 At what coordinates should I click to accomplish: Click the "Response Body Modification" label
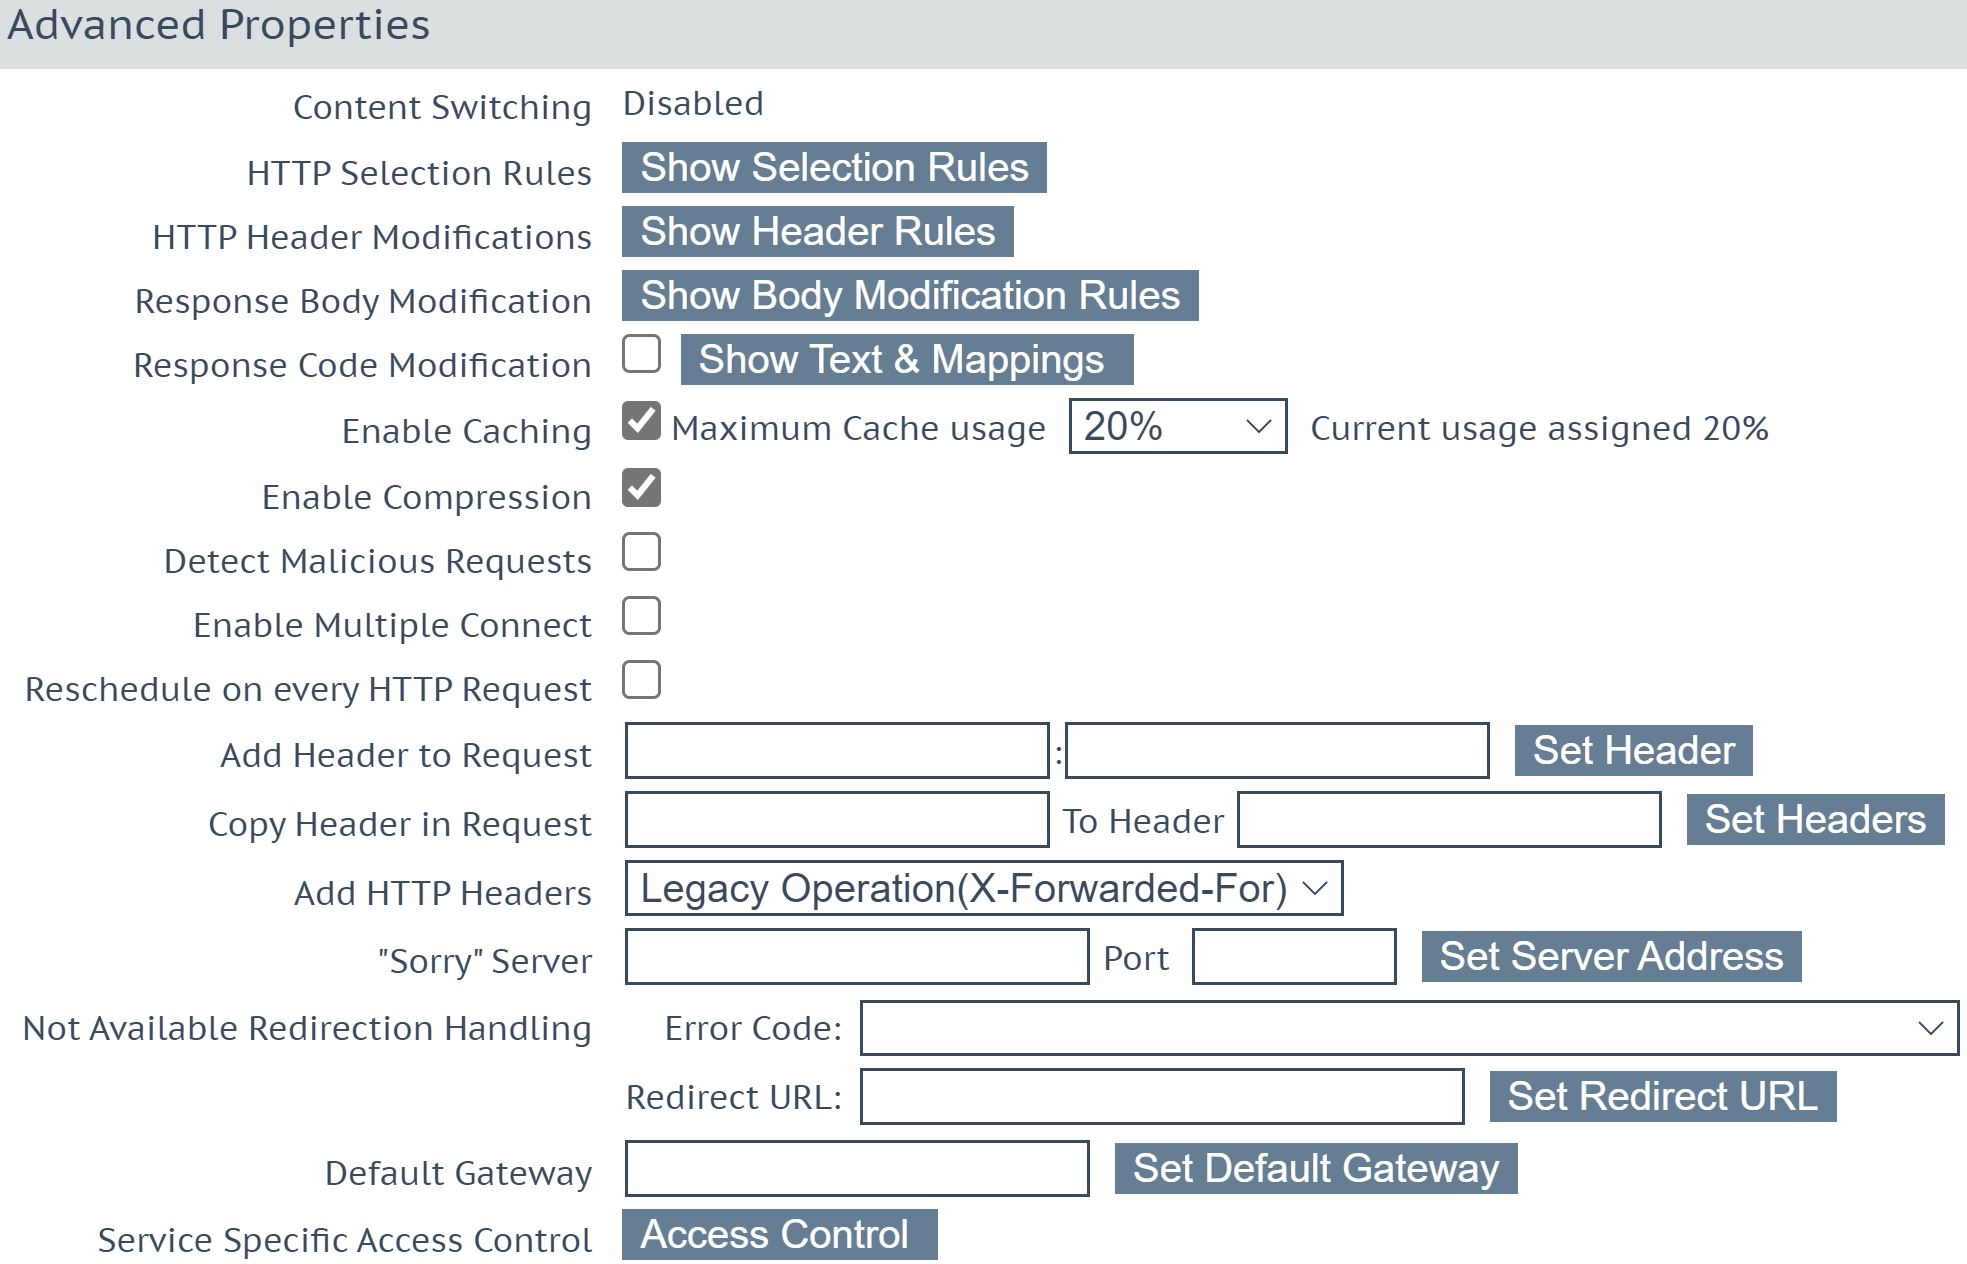363,301
